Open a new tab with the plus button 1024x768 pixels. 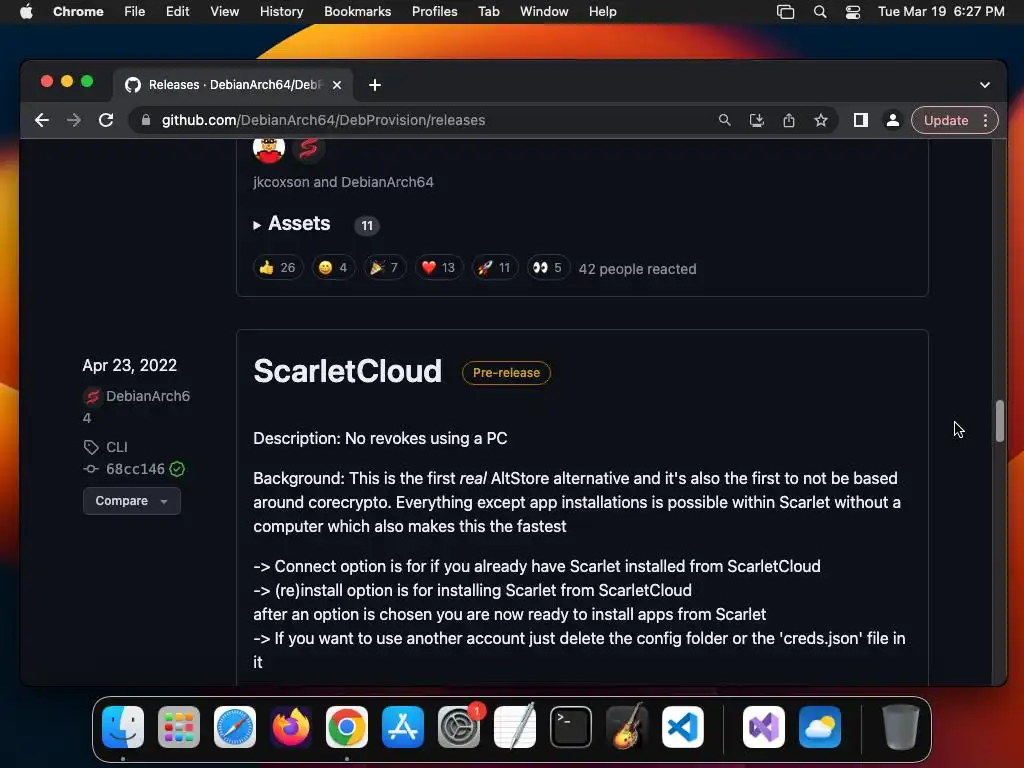coord(374,85)
